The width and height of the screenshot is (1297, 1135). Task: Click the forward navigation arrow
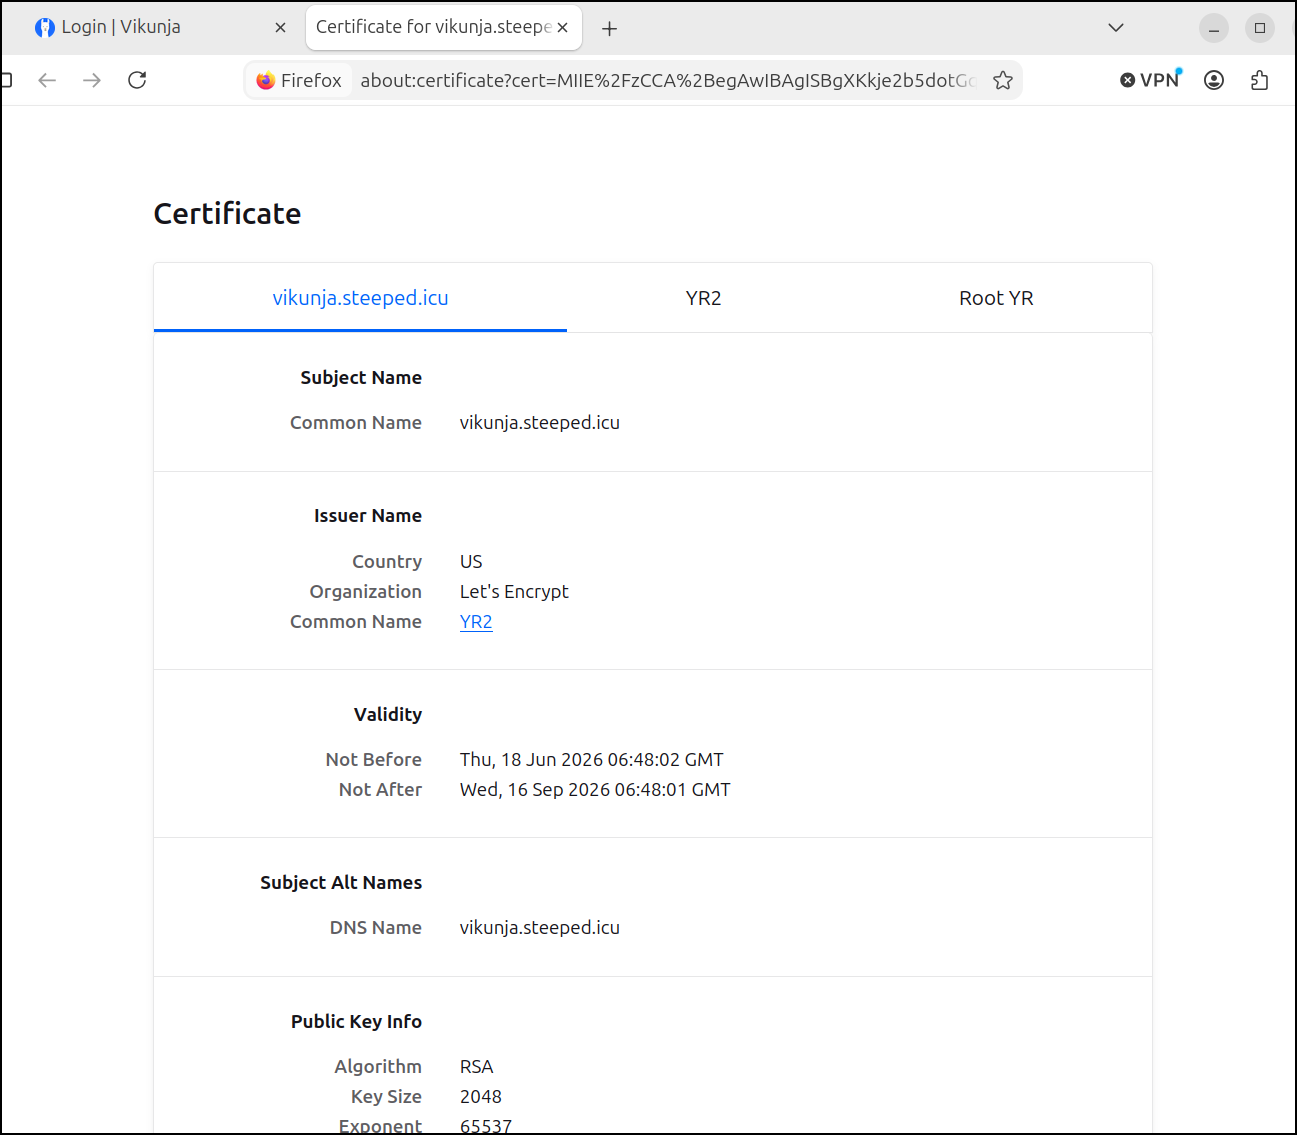coord(92,80)
